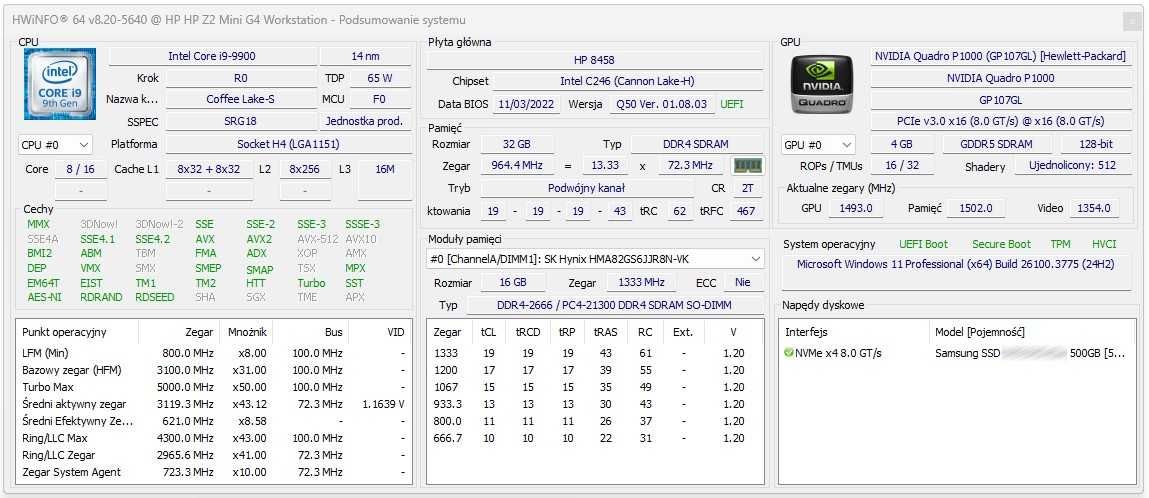Click the green memory module icon
This screenshot has height=498, width=1149.
tap(748, 166)
